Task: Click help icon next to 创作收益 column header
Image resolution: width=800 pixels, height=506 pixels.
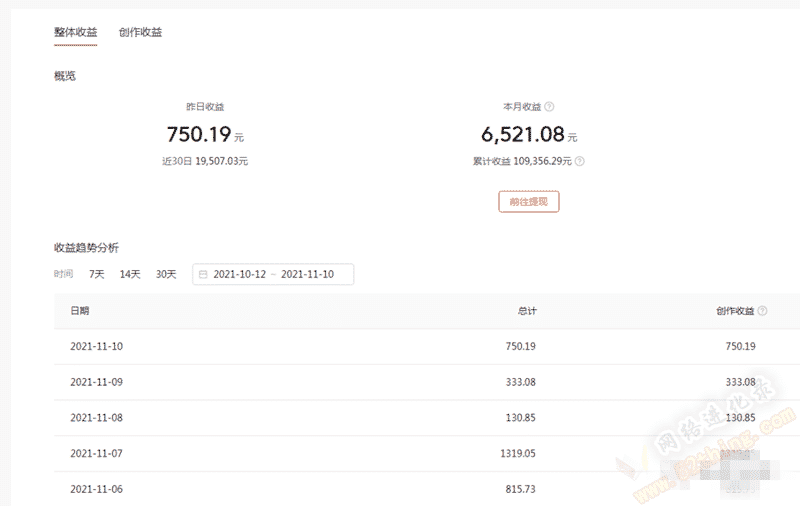Action: pos(762,311)
